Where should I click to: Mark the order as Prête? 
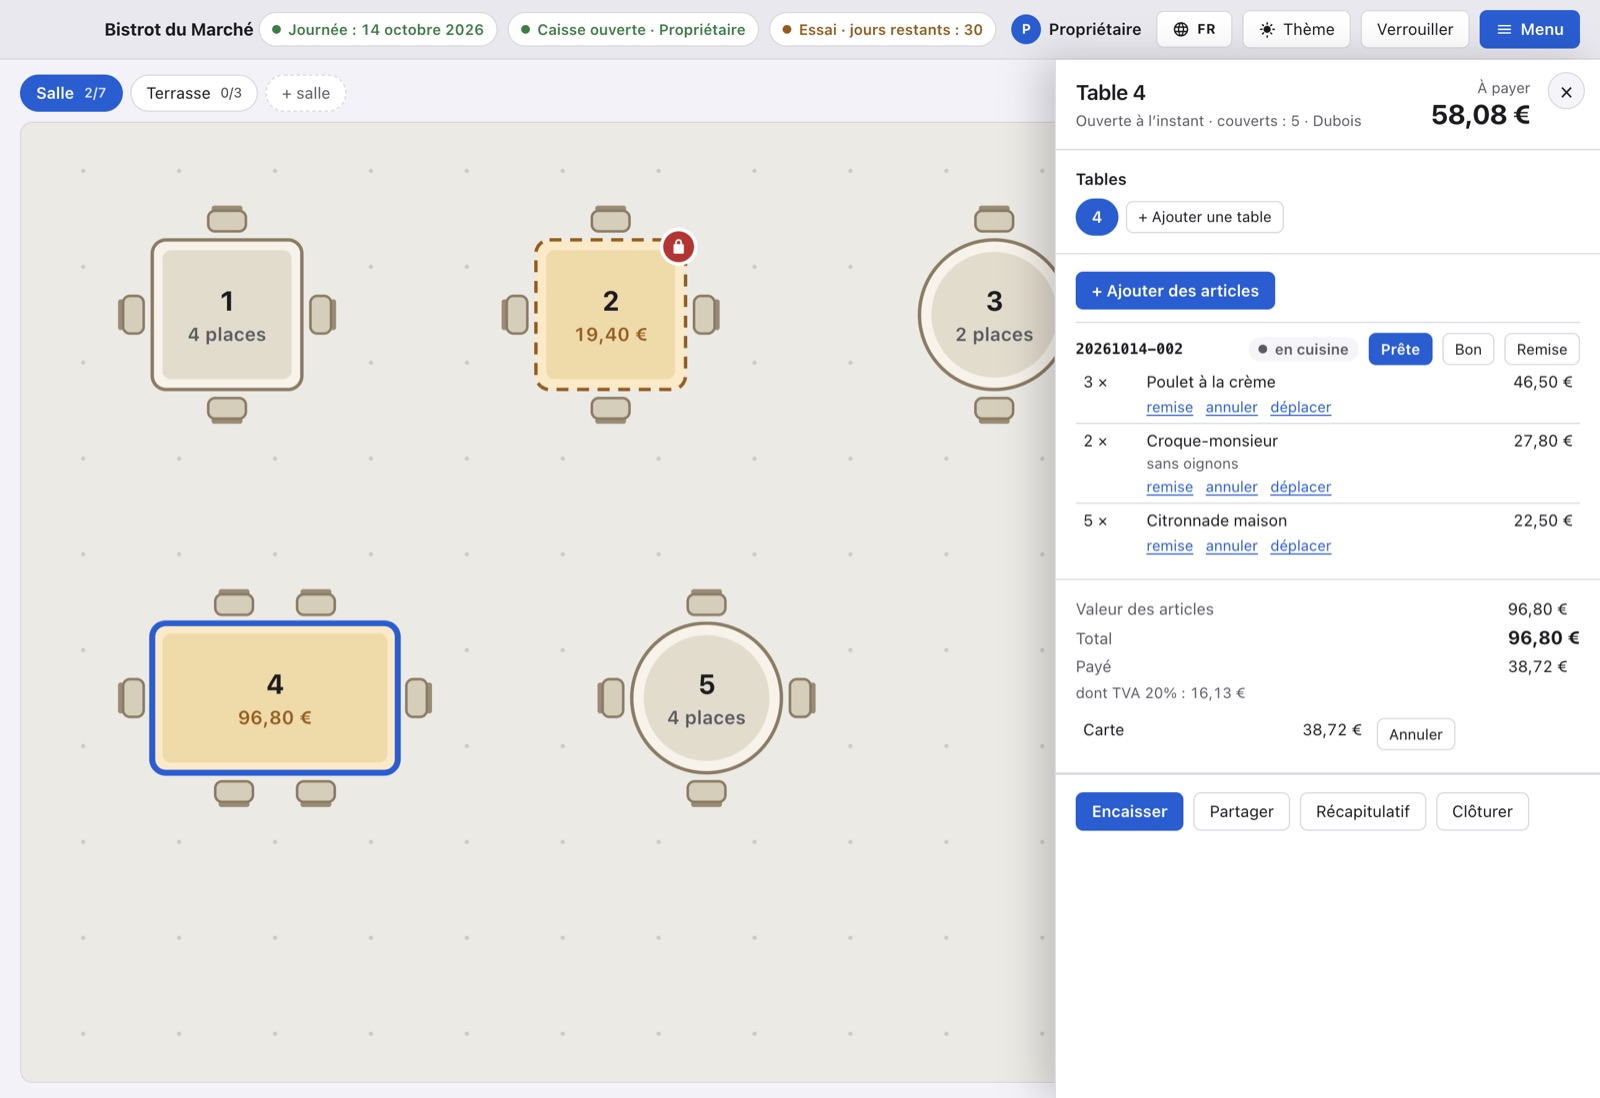1400,349
